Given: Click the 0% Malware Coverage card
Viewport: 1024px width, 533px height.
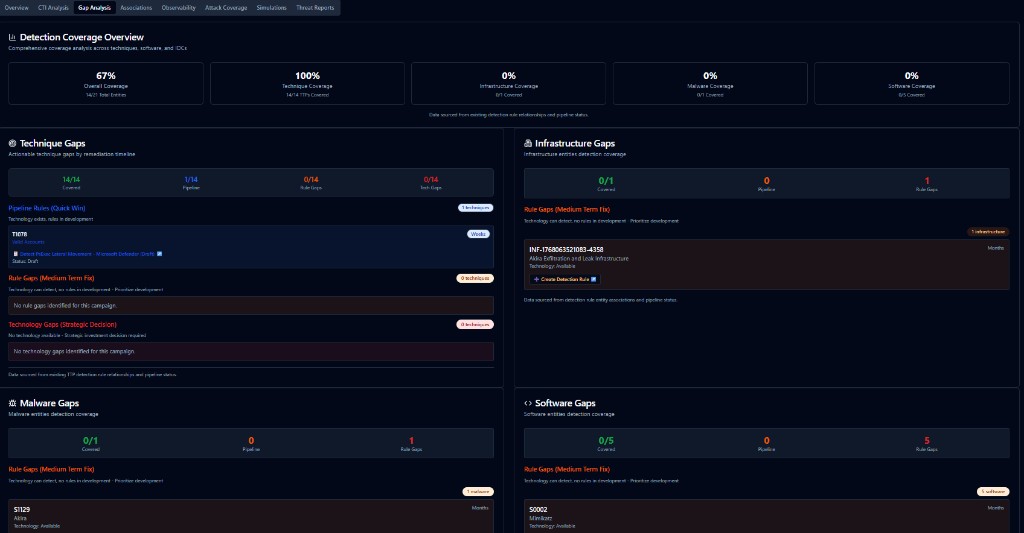Looking at the screenshot, I should click(710, 84).
